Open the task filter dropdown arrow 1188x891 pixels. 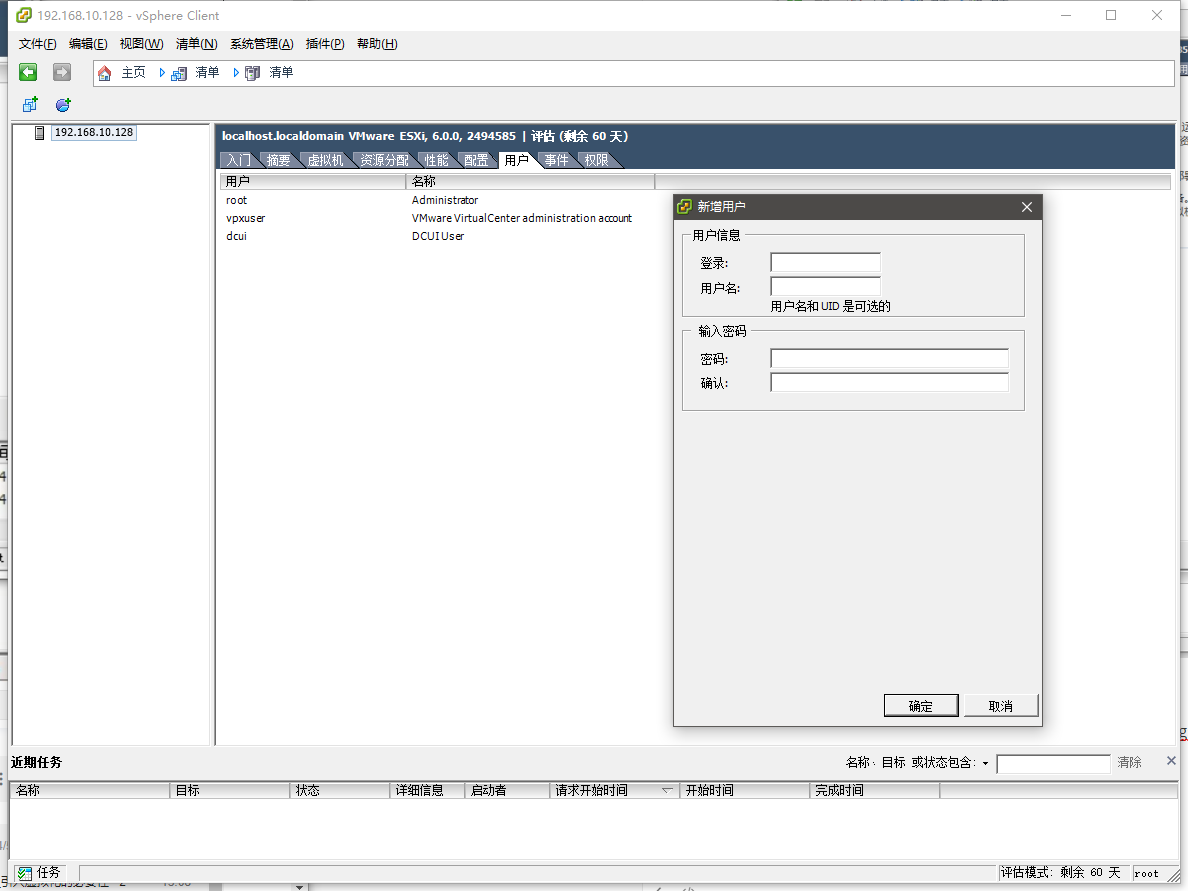[986, 764]
